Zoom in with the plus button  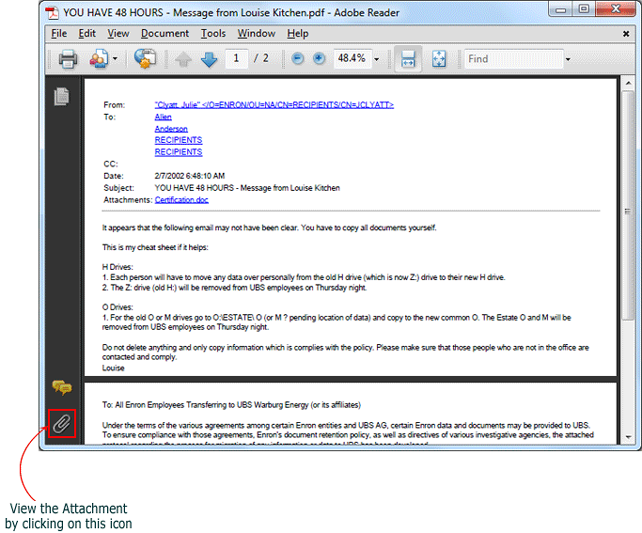click(x=319, y=59)
